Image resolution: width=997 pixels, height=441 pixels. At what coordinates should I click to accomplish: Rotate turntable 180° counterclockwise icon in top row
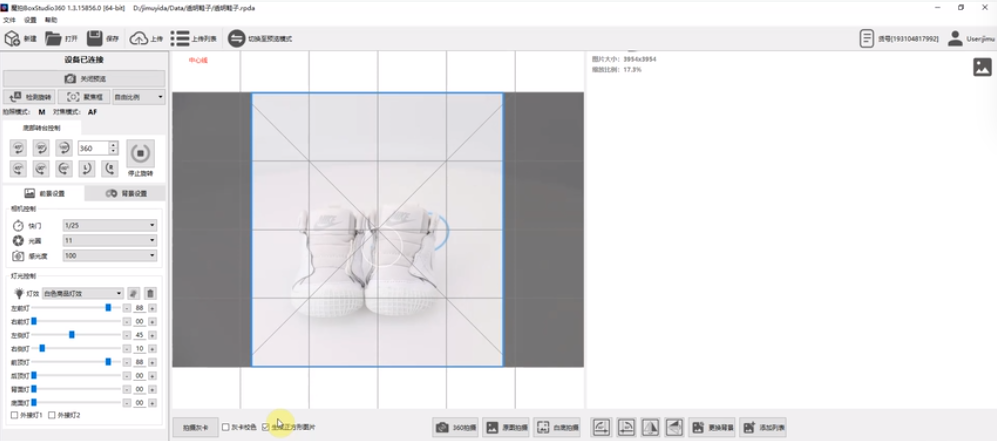pyautogui.click(x=64, y=148)
